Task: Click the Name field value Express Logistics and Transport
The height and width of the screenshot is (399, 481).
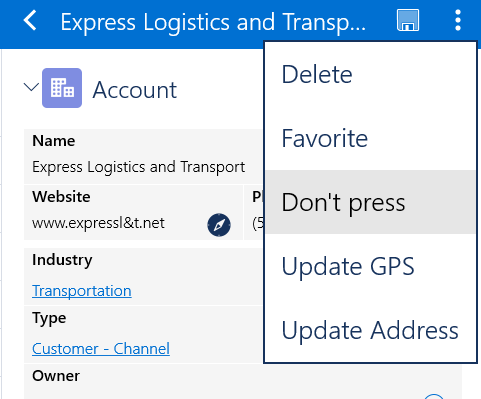Action: (x=139, y=167)
